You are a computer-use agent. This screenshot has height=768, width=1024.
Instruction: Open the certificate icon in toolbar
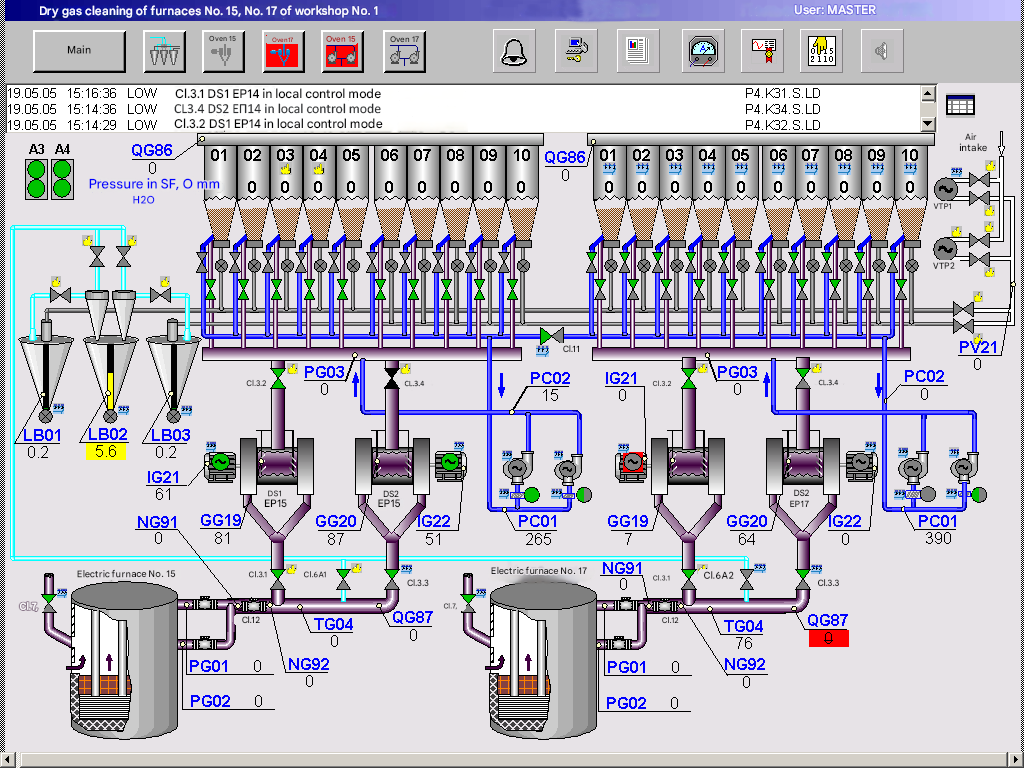tap(762, 50)
